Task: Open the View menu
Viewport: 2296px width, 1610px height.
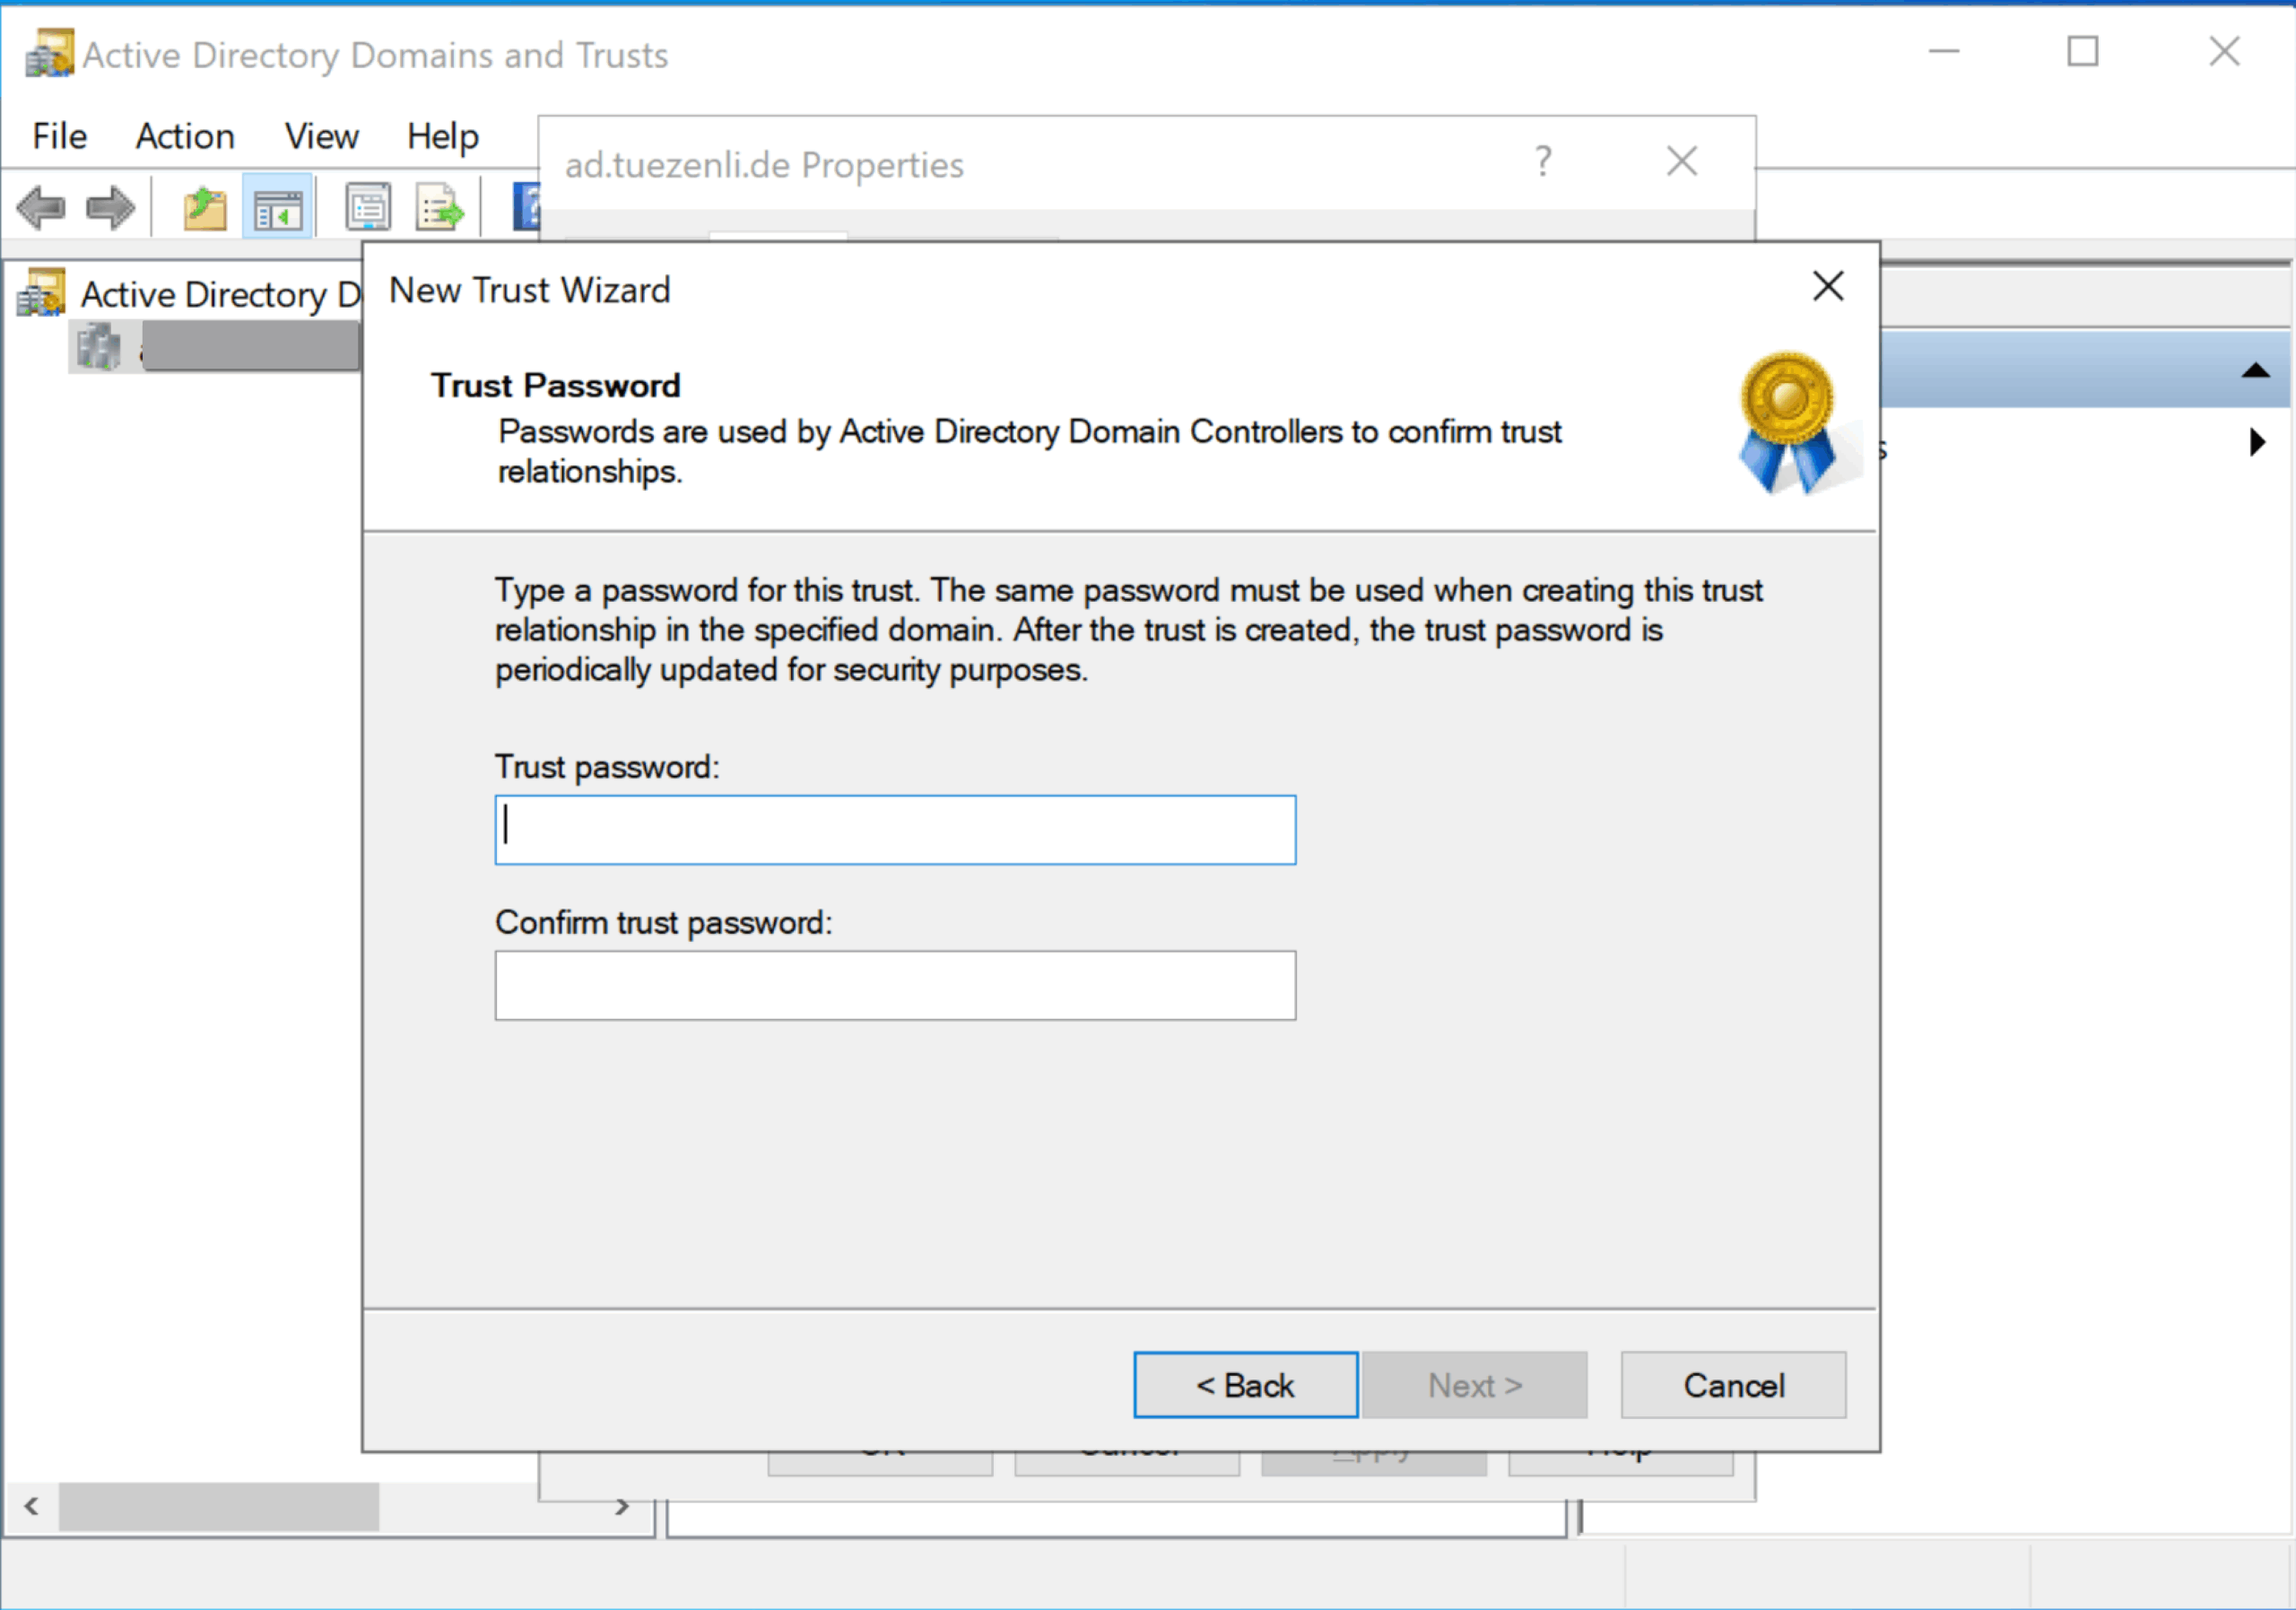Action: pos(321,137)
